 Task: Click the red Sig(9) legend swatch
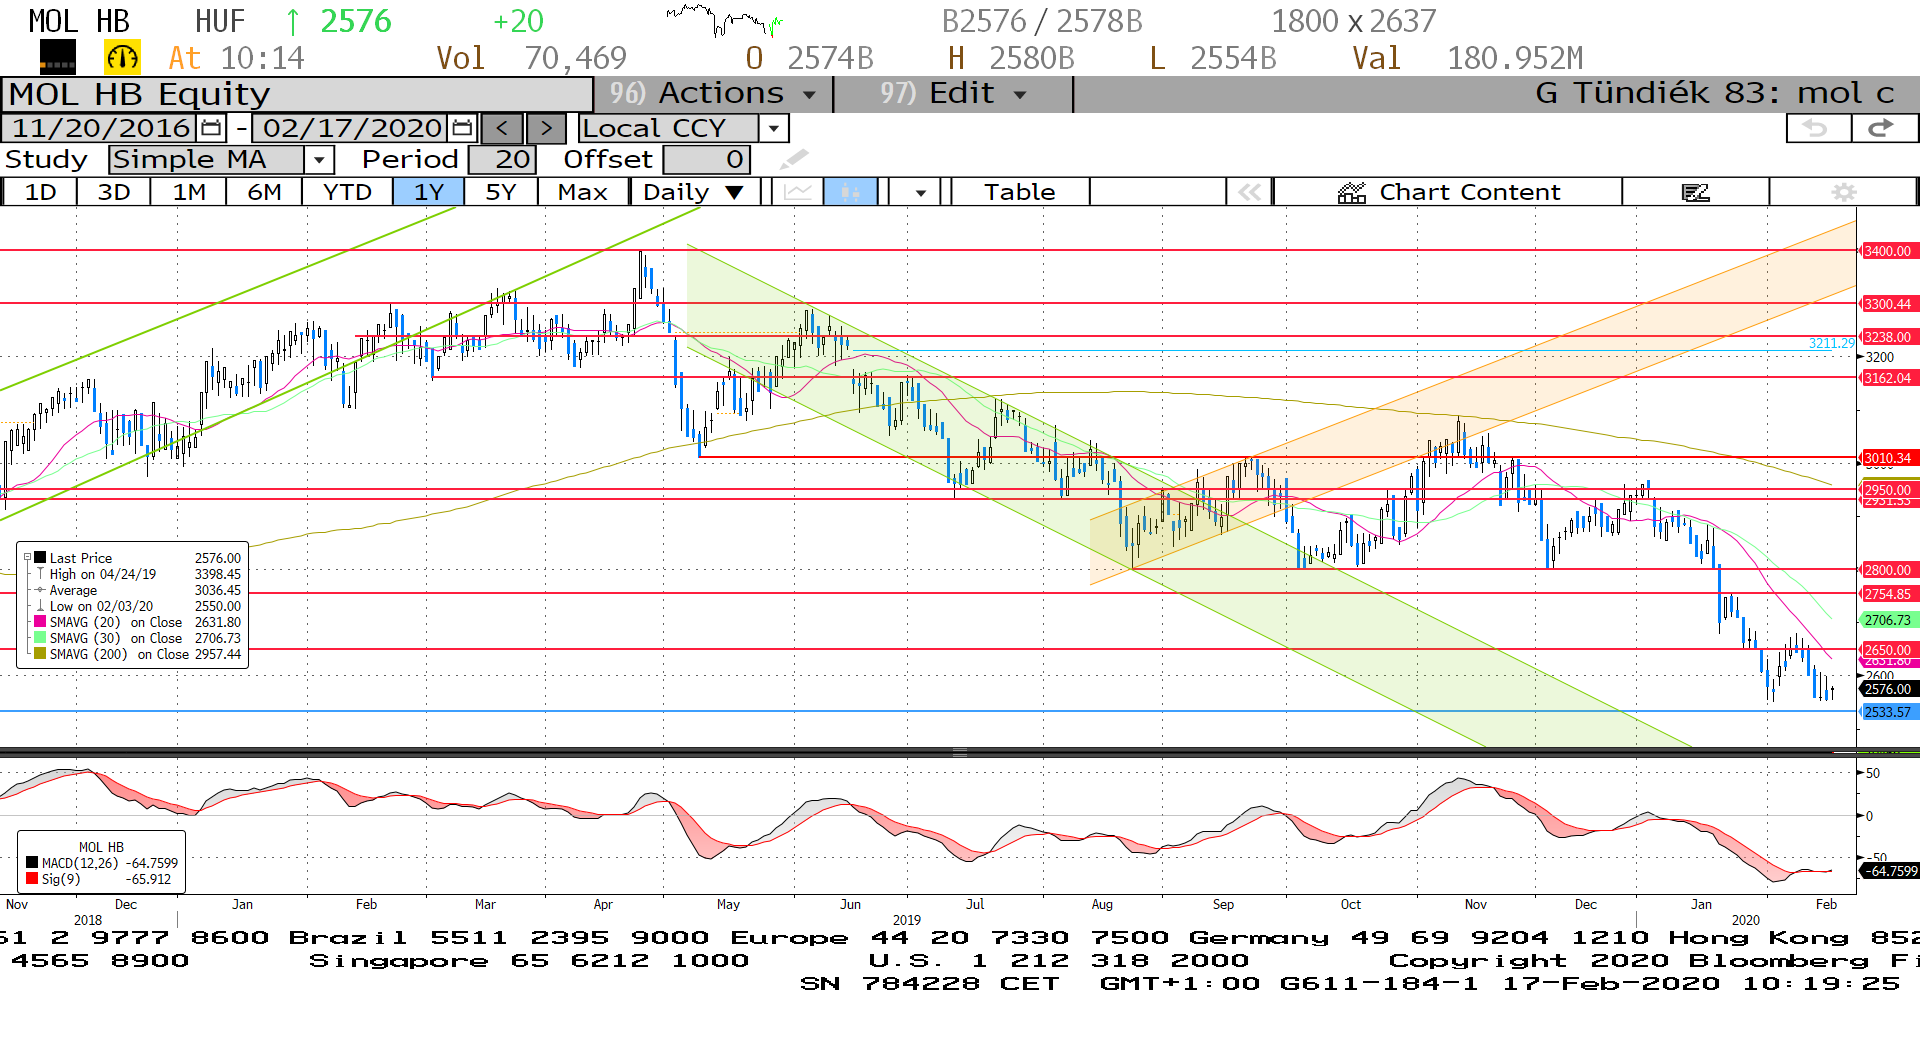tap(32, 879)
